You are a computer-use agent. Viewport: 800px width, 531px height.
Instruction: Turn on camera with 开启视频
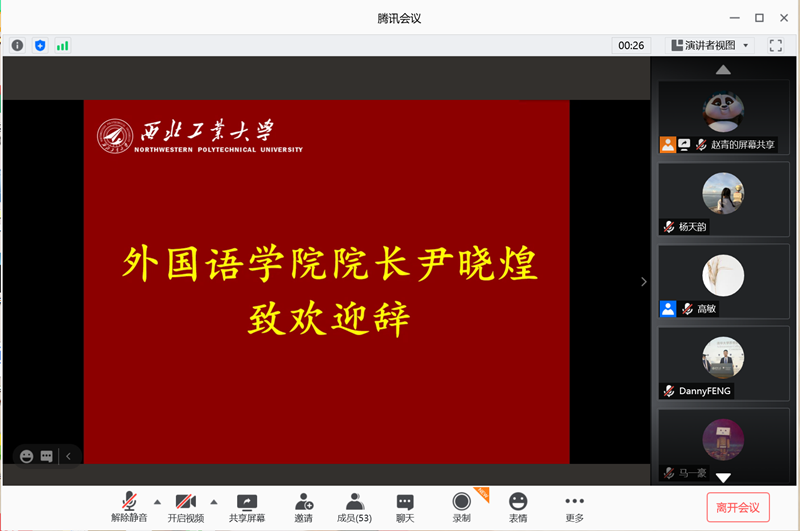(185, 507)
